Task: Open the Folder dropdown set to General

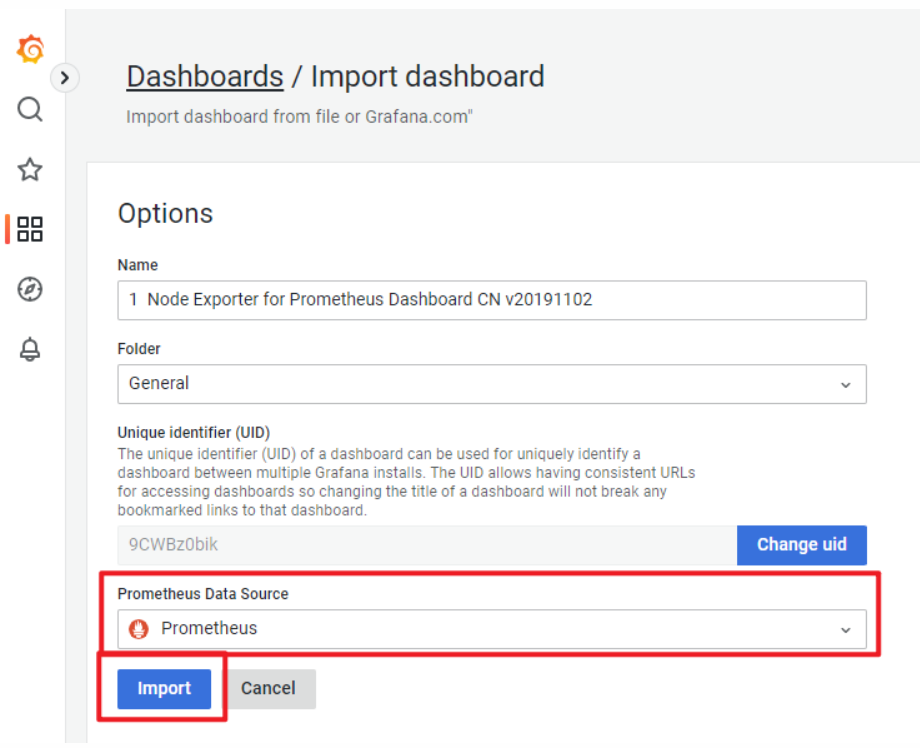Action: click(x=492, y=384)
